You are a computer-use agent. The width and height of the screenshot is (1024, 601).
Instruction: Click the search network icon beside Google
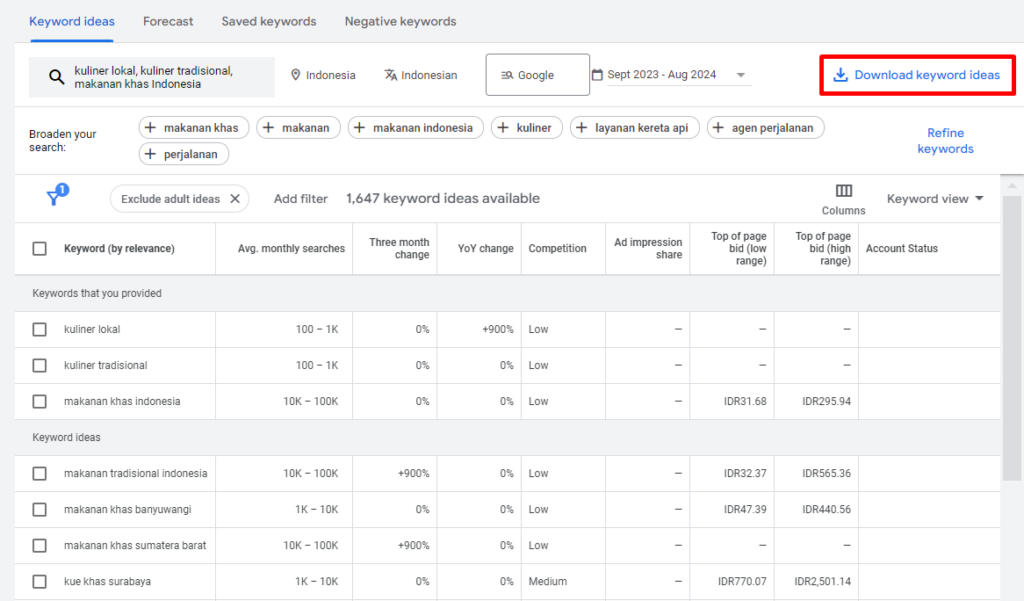point(507,75)
